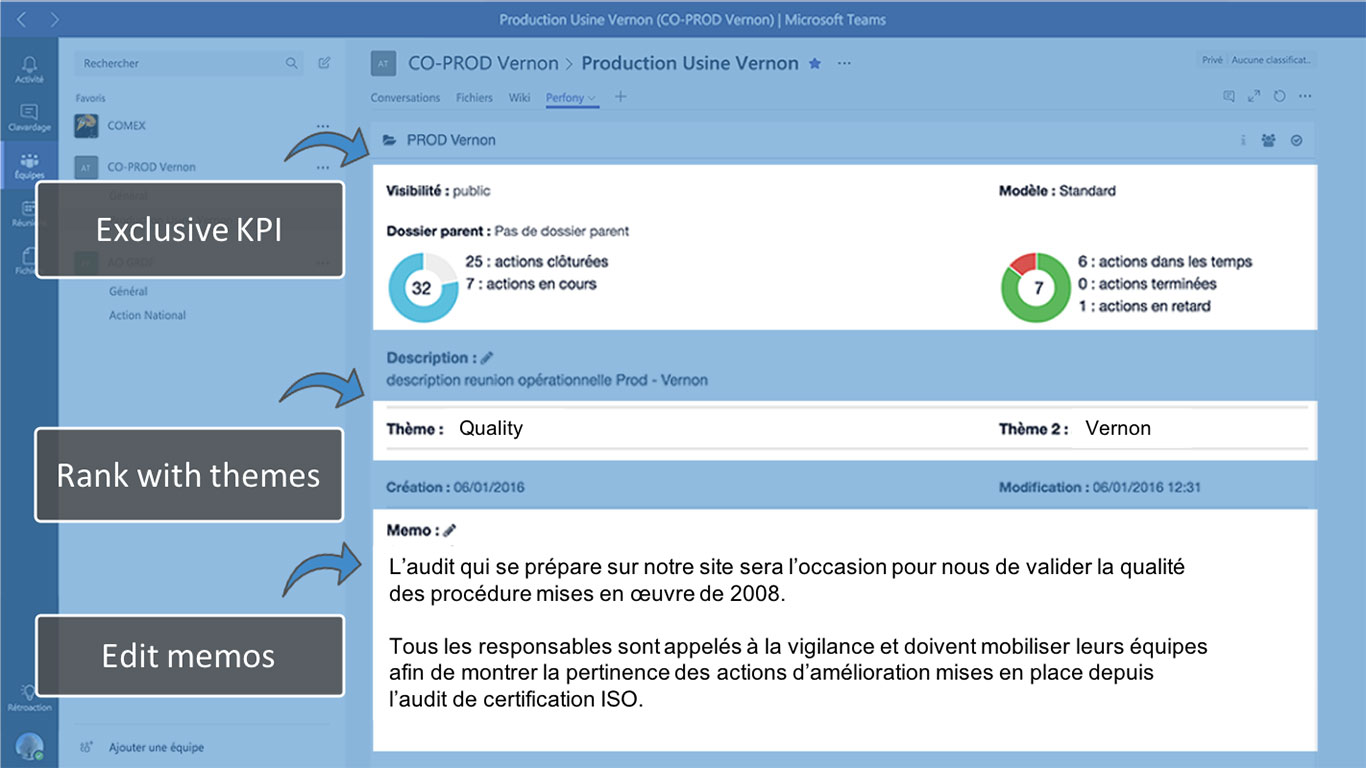1366x768 pixels.
Task: Click '25 : actions clôturées' text
Action: (537, 261)
